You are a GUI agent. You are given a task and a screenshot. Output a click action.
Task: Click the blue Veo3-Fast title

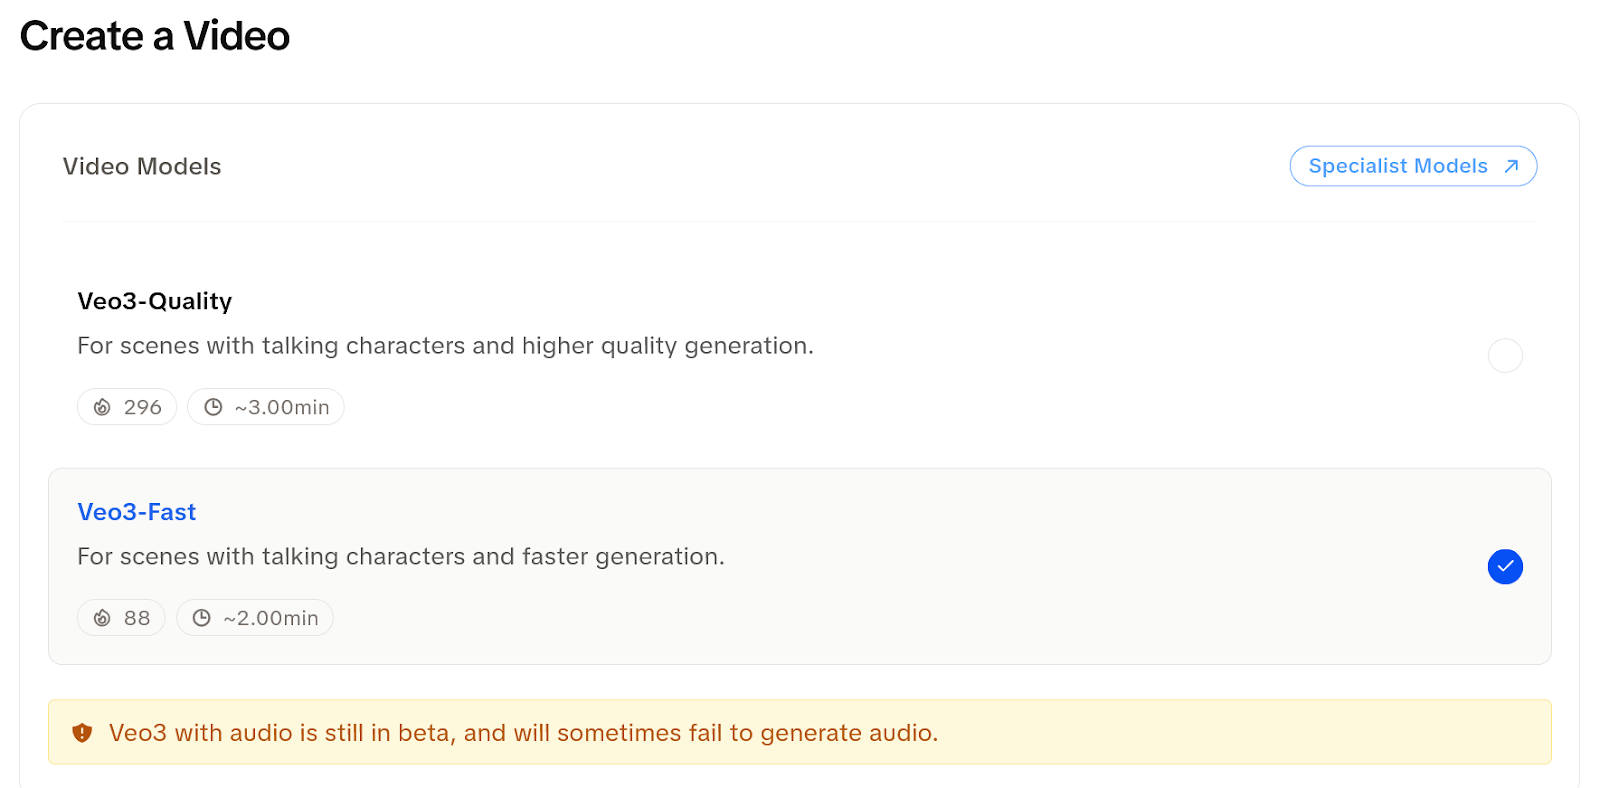click(137, 512)
